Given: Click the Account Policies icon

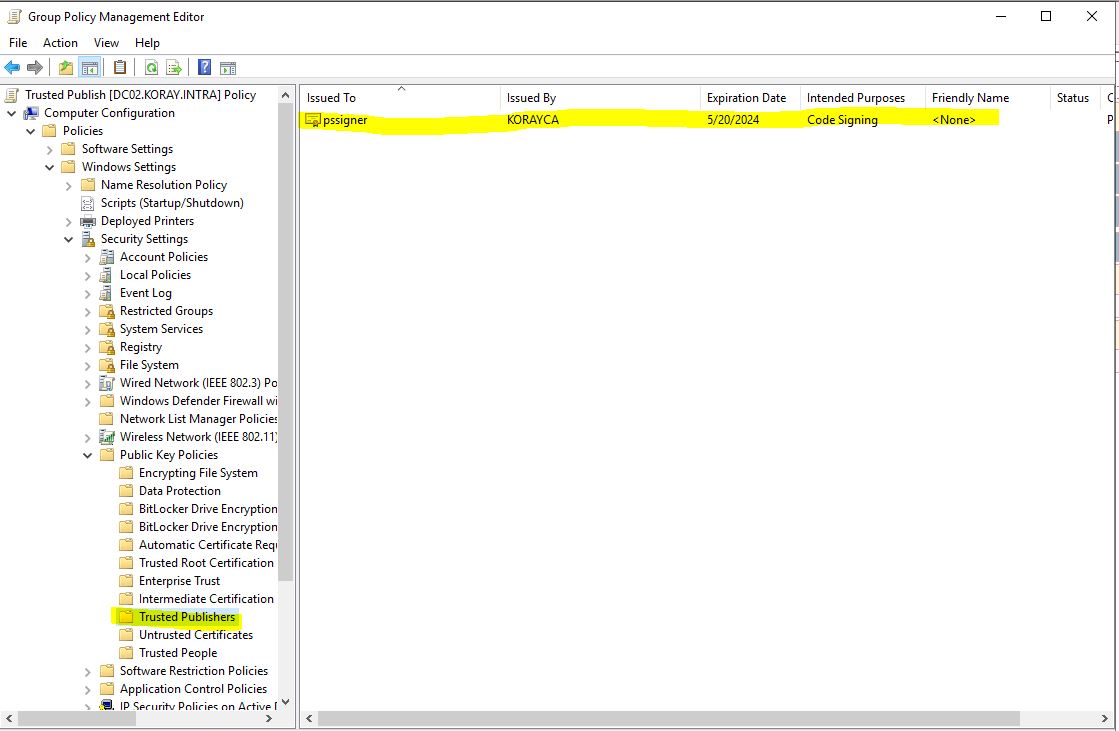Looking at the screenshot, I should coord(106,257).
